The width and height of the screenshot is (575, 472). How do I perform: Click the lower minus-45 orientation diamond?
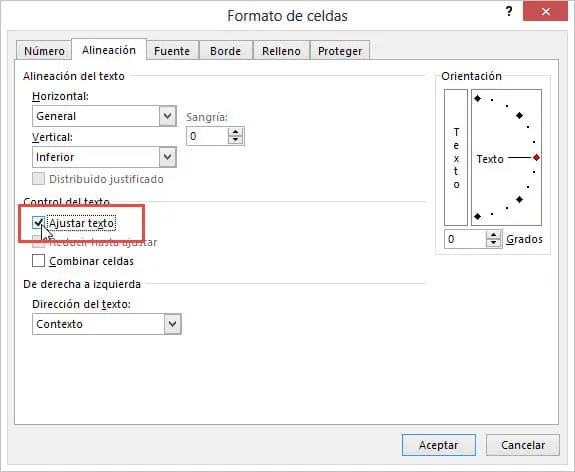(519, 200)
